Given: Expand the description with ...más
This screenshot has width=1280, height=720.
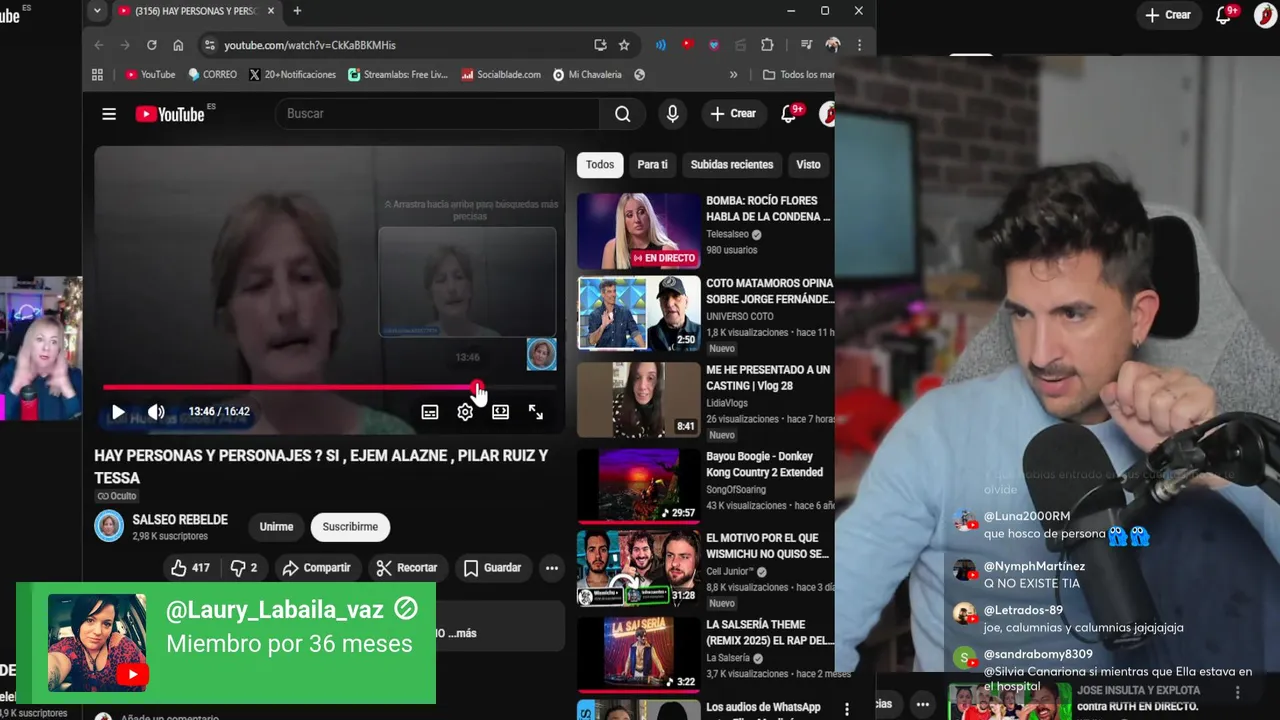Looking at the screenshot, I should point(462,633).
